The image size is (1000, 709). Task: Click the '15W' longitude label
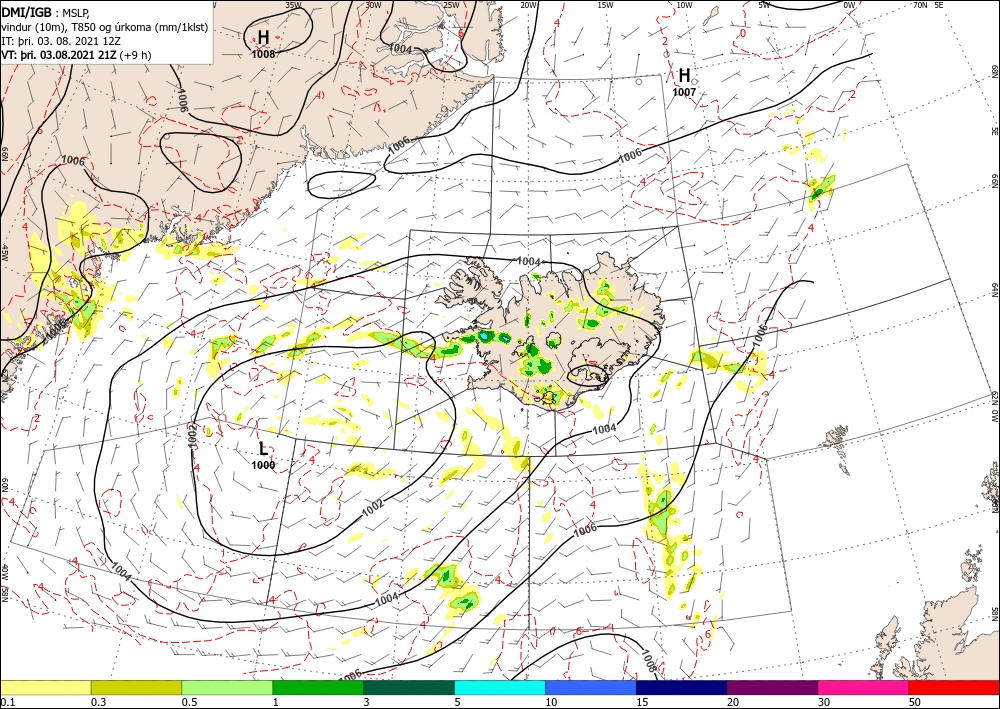tap(606, 5)
